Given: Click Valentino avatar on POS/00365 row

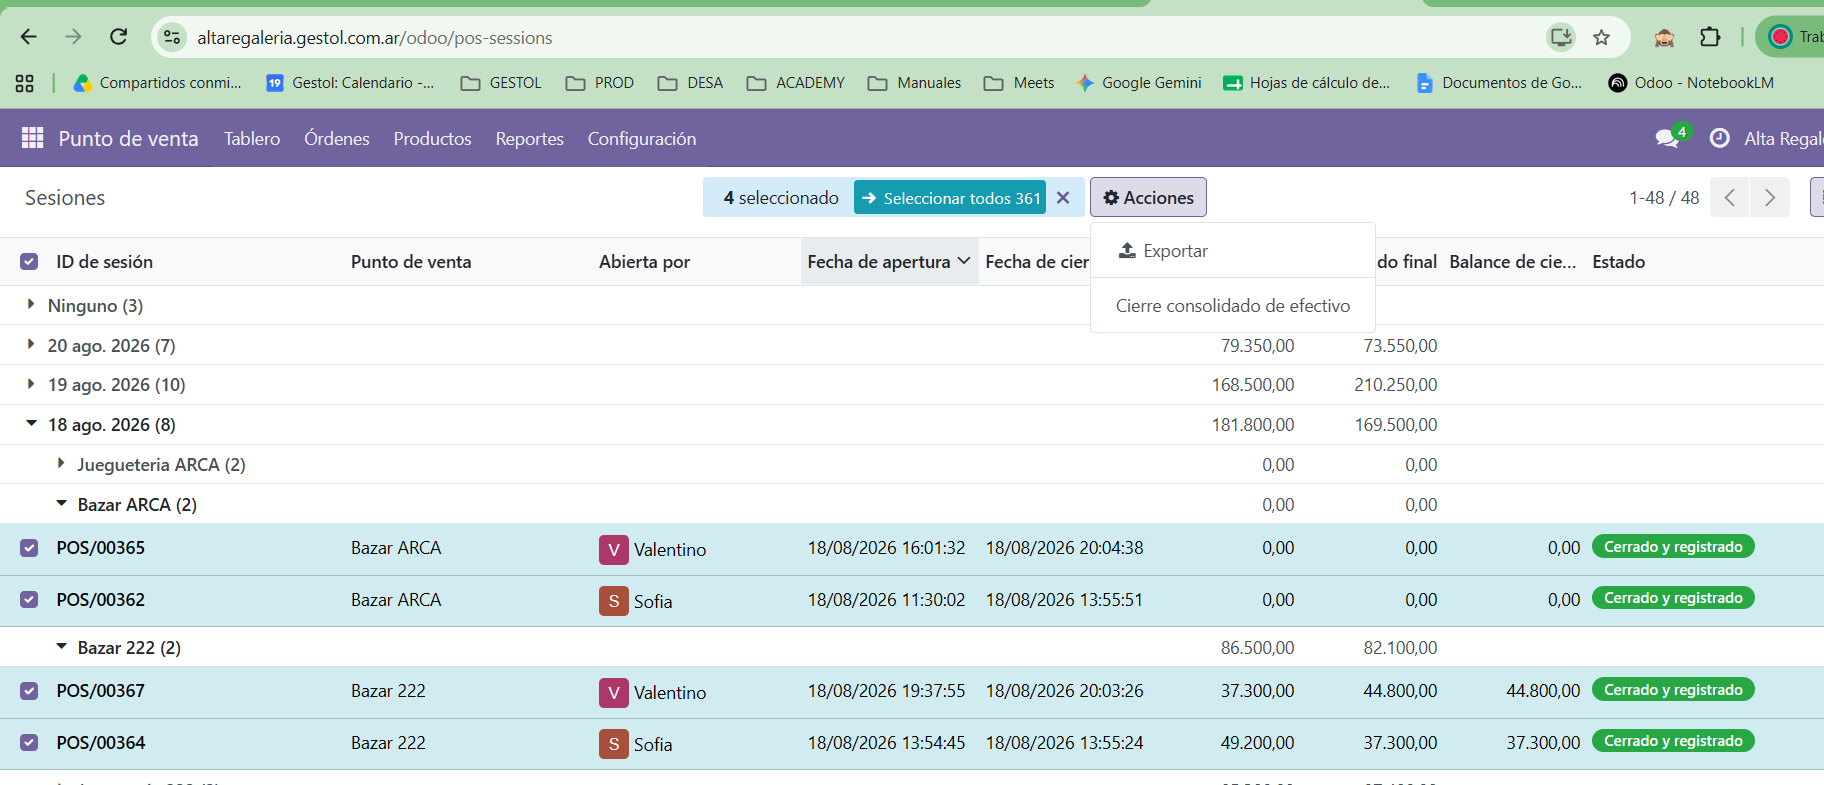Looking at the screenshot, I should pos(614,549).
